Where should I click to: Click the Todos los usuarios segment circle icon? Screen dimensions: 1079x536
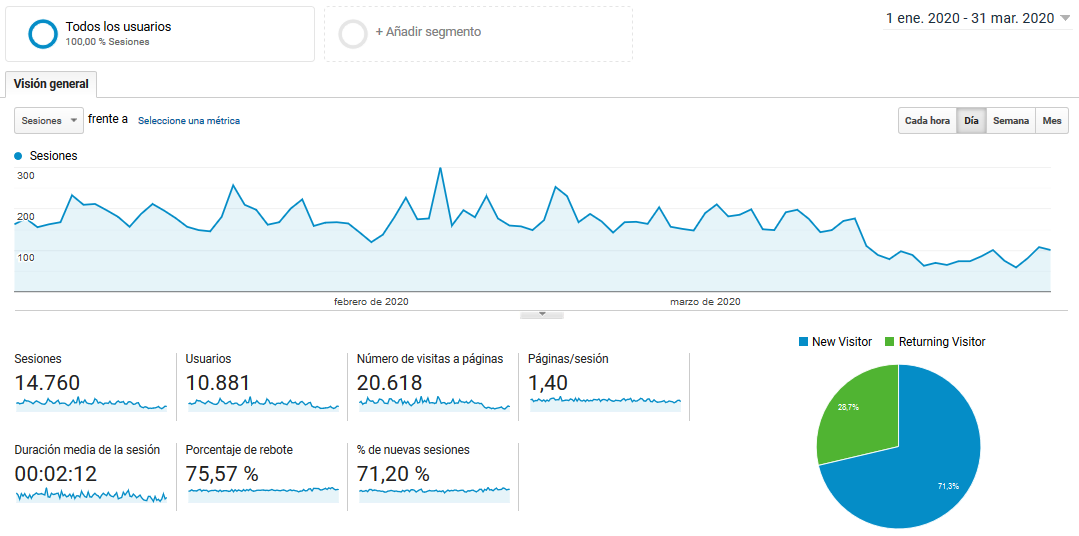click(x=43, y=34)
